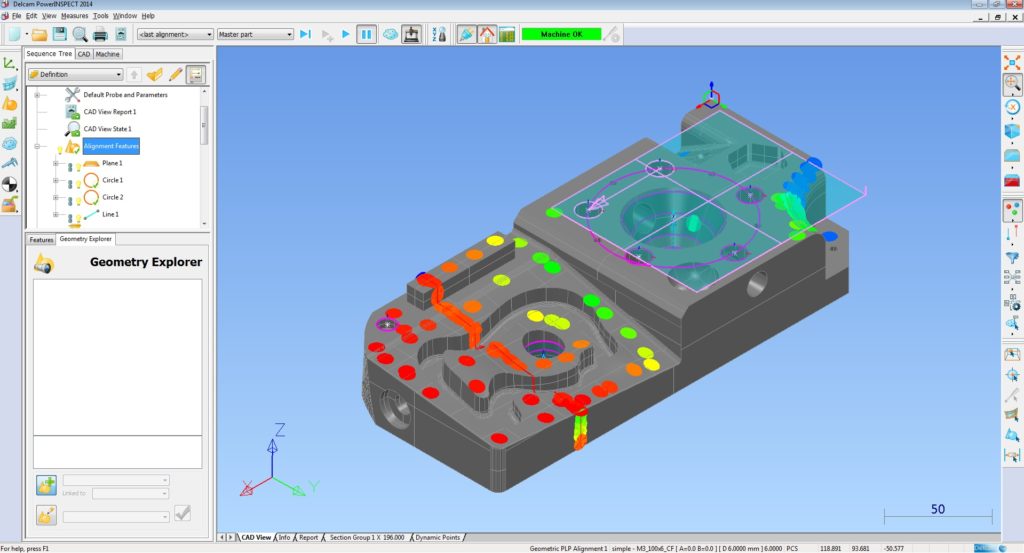
Task: Open the Measures menu
Action: click(x=74, y=16)
